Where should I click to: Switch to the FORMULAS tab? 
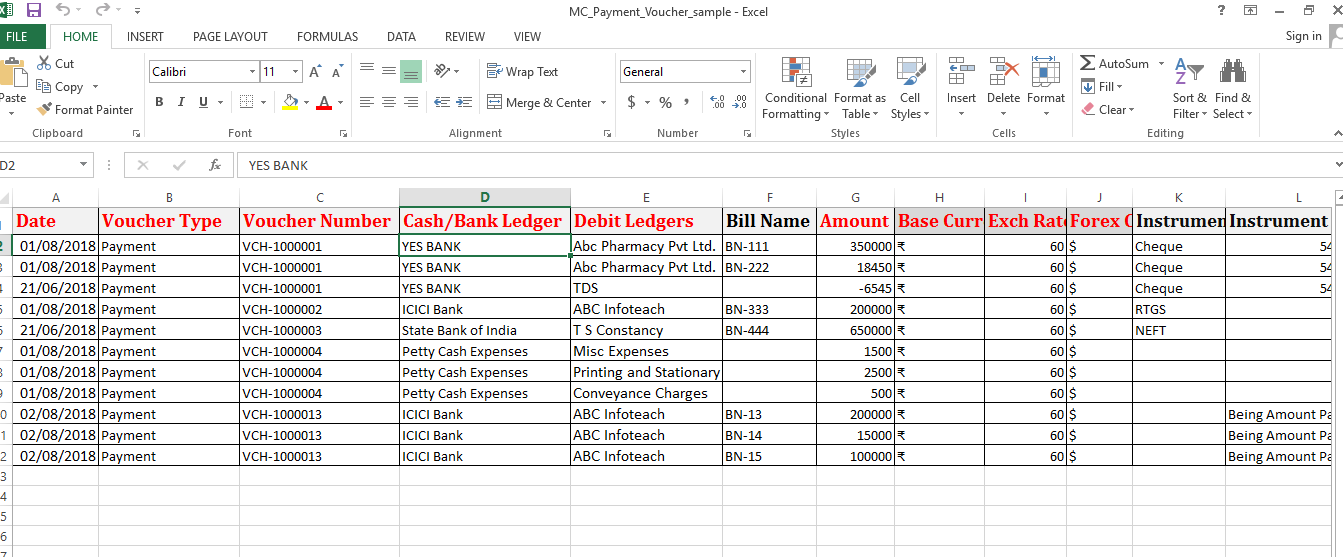point(327,36)
